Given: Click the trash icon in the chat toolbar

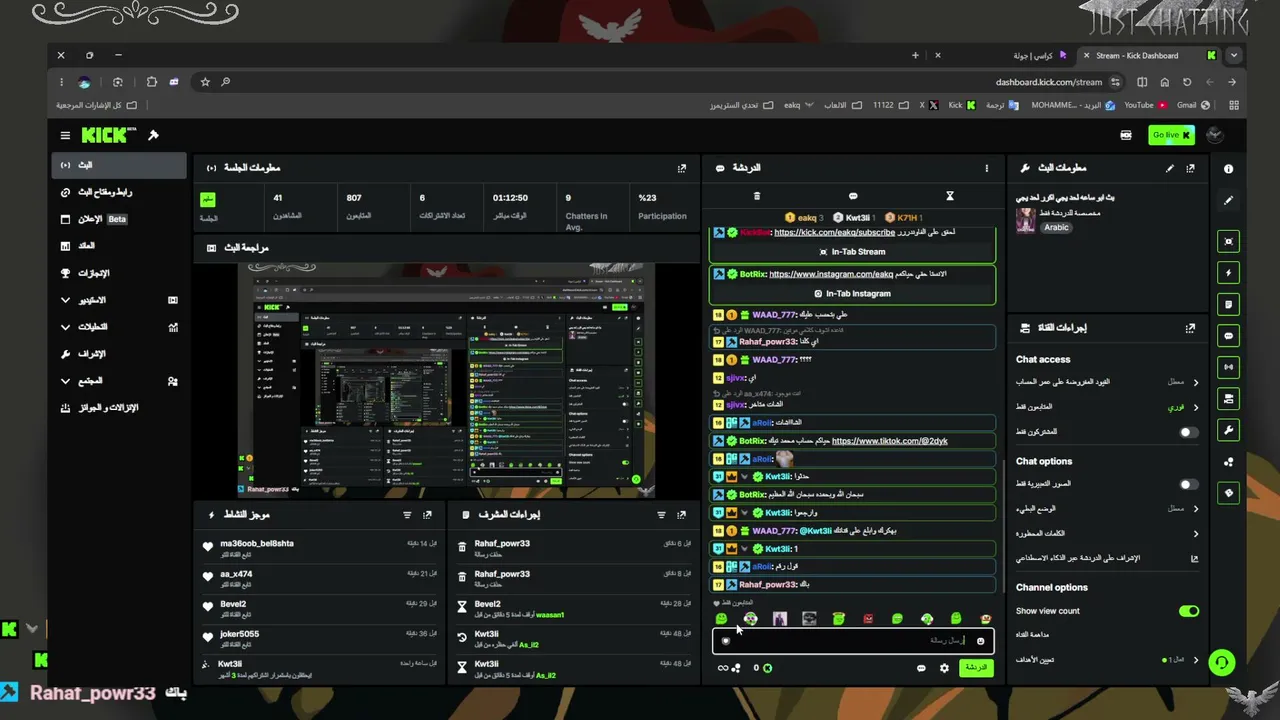Looking at the screenshot, I should click(x=756, y=196).
